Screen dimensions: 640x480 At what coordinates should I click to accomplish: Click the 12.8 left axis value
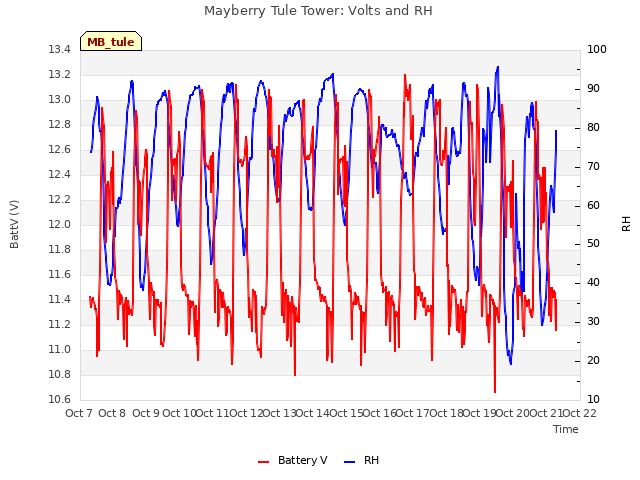[60, 124]
